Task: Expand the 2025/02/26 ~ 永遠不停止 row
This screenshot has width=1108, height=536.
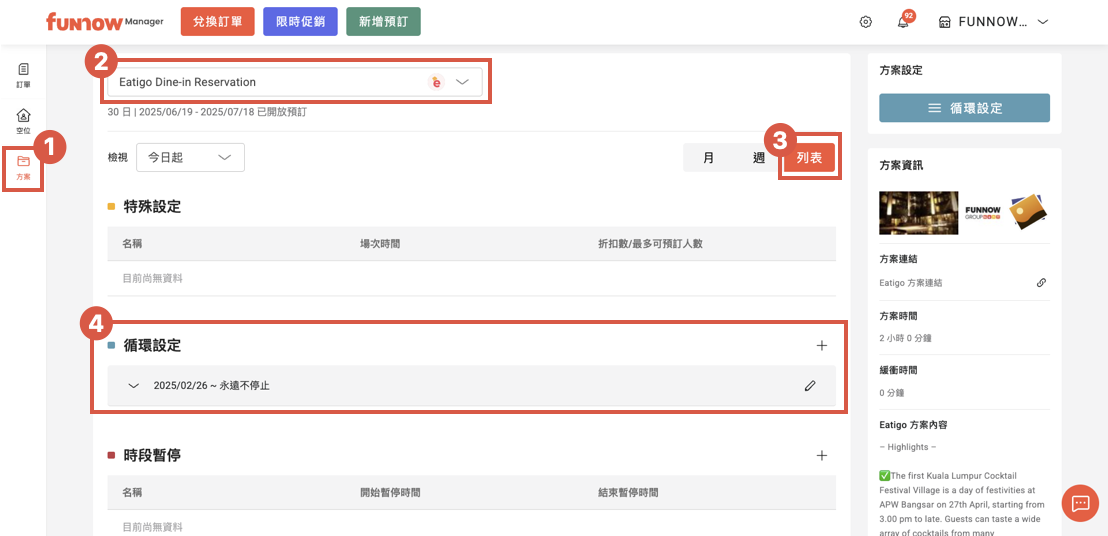Action: point(133,385)
